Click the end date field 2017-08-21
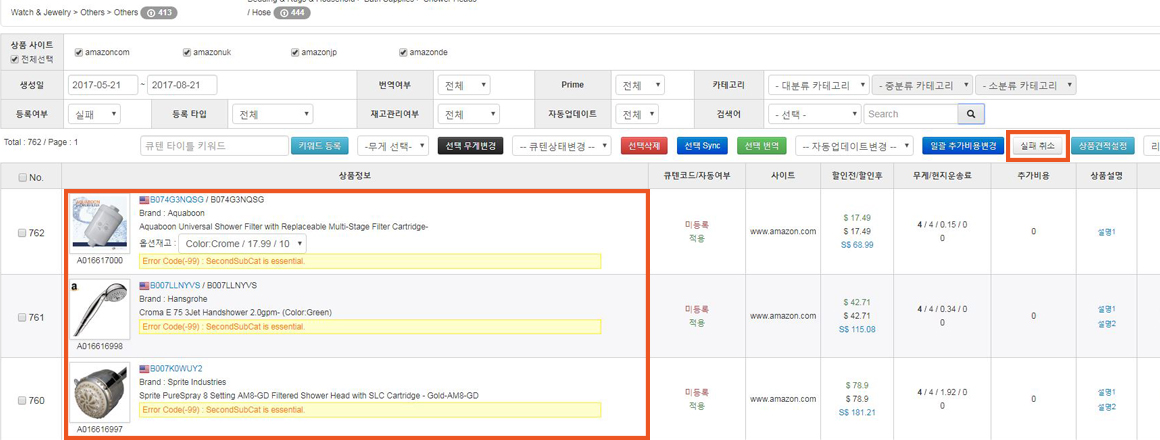The height and width of the screenshot is (440, 1160). tap(182, 85)
